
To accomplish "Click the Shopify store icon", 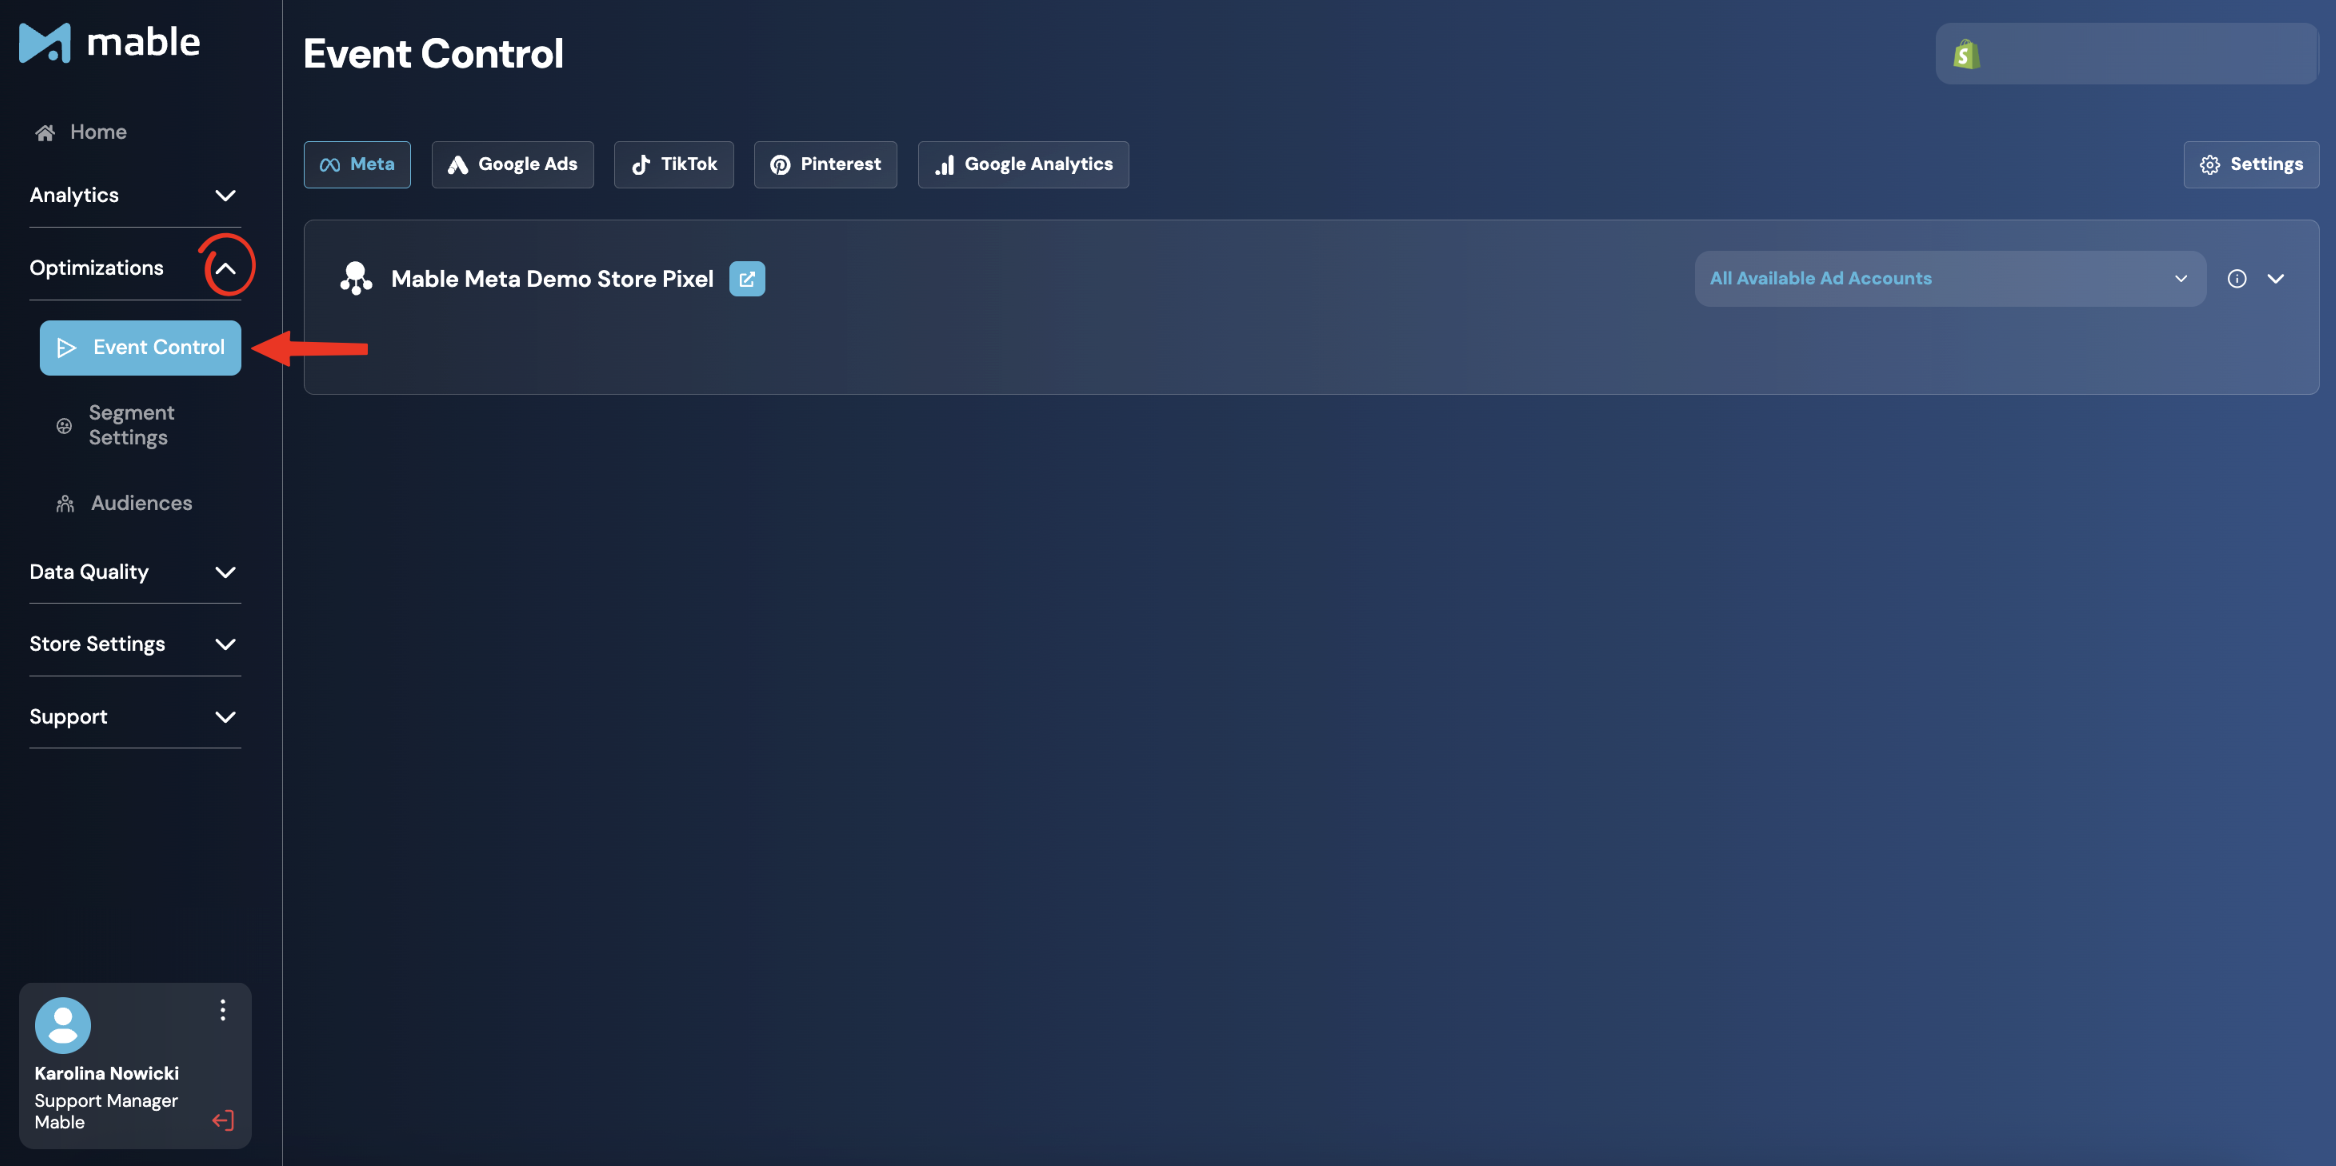I will click(1966, 54).
